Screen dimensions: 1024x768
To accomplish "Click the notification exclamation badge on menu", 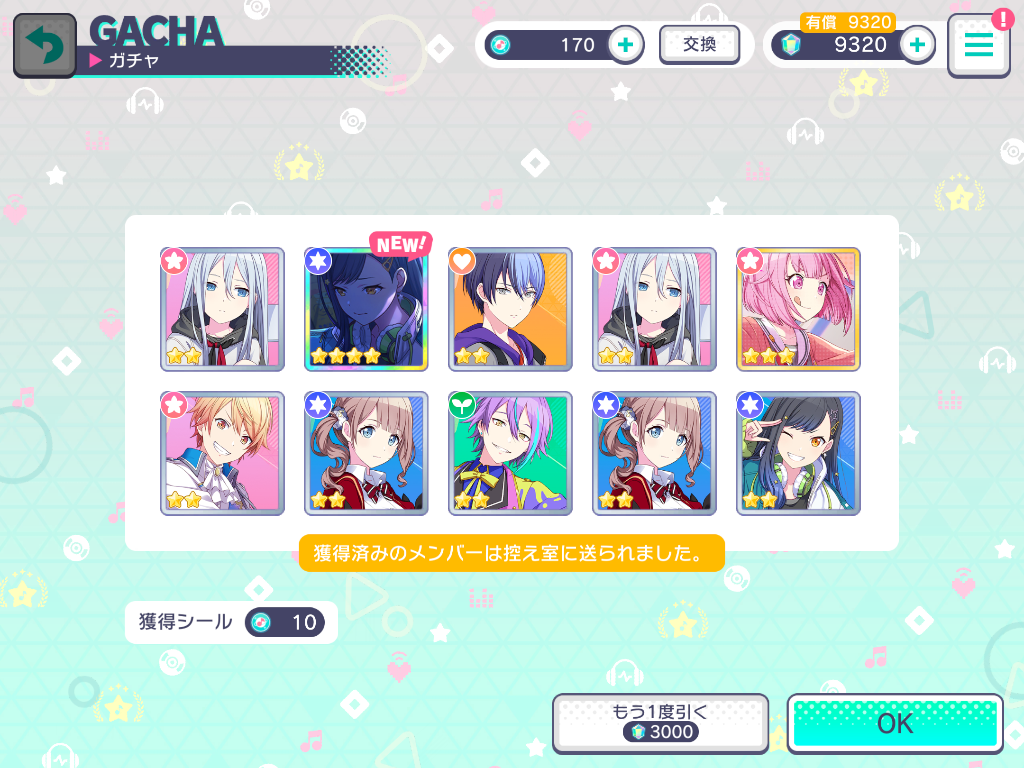I will point(1002,20).
